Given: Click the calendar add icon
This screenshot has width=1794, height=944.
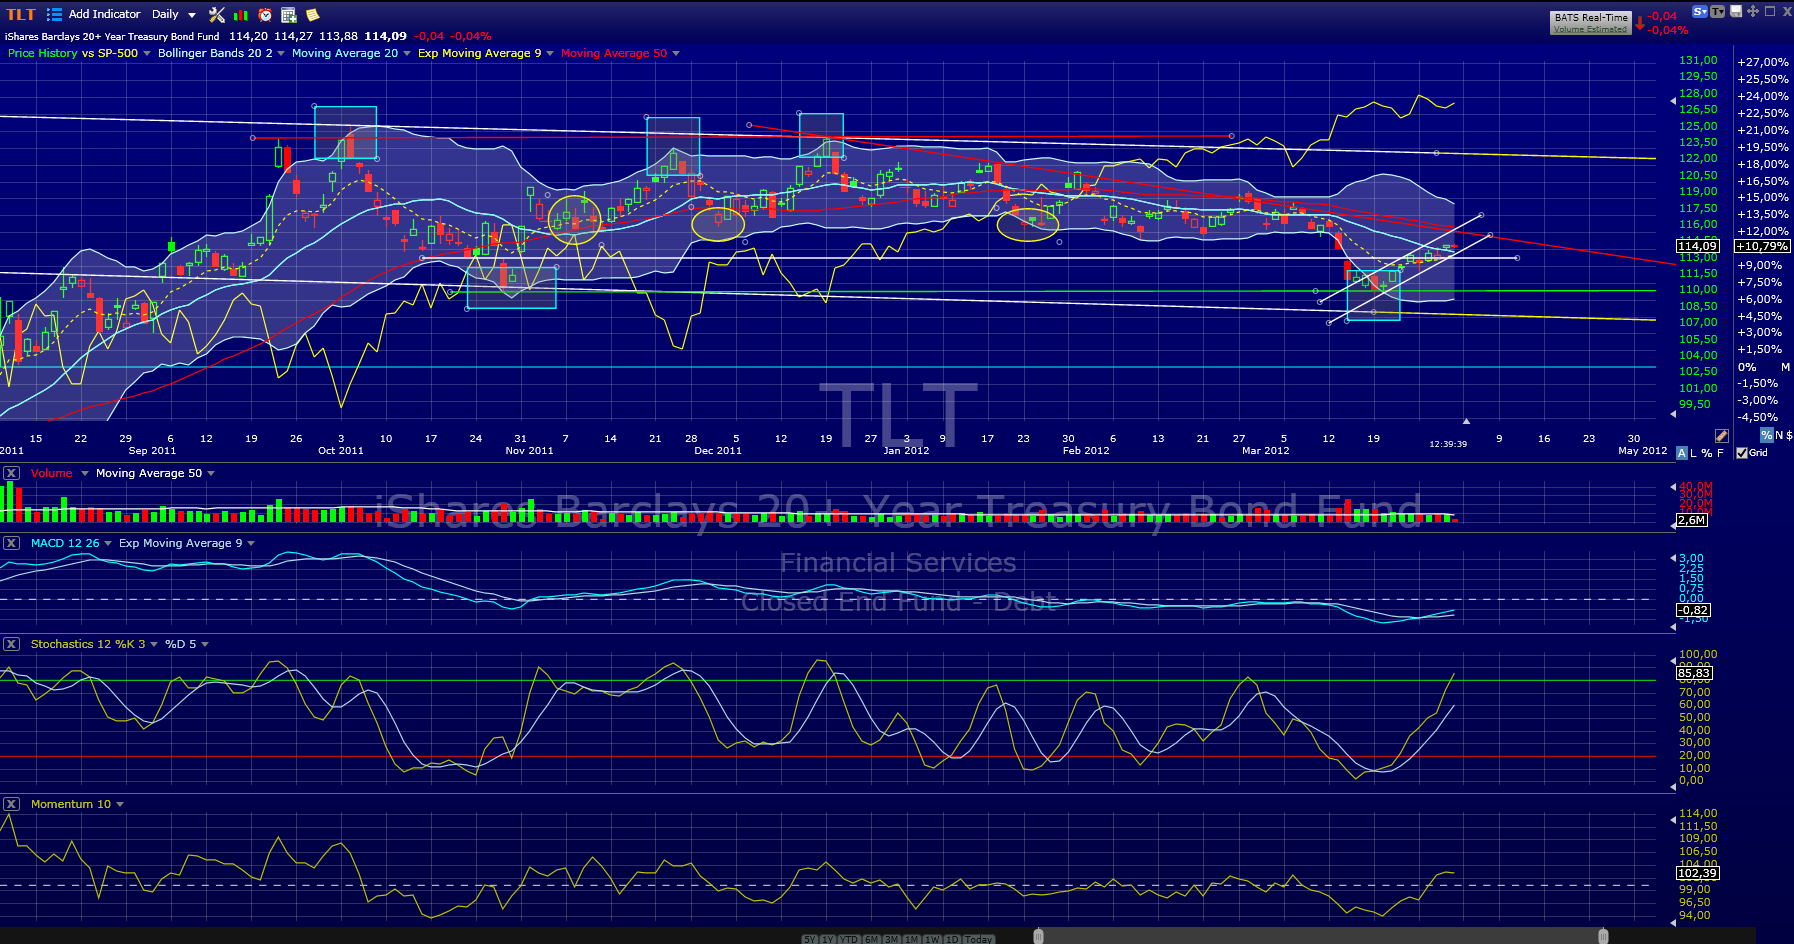Looking at the screenshot, I should [289, 14].
